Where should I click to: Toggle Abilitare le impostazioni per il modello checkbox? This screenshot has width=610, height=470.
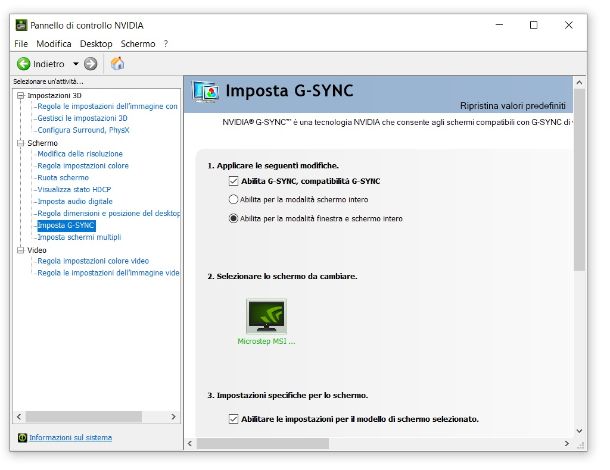[233, 419]
